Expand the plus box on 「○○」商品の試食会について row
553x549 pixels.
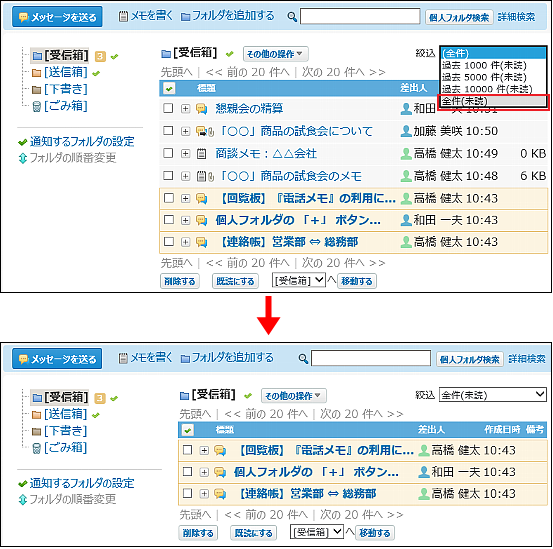185,132
